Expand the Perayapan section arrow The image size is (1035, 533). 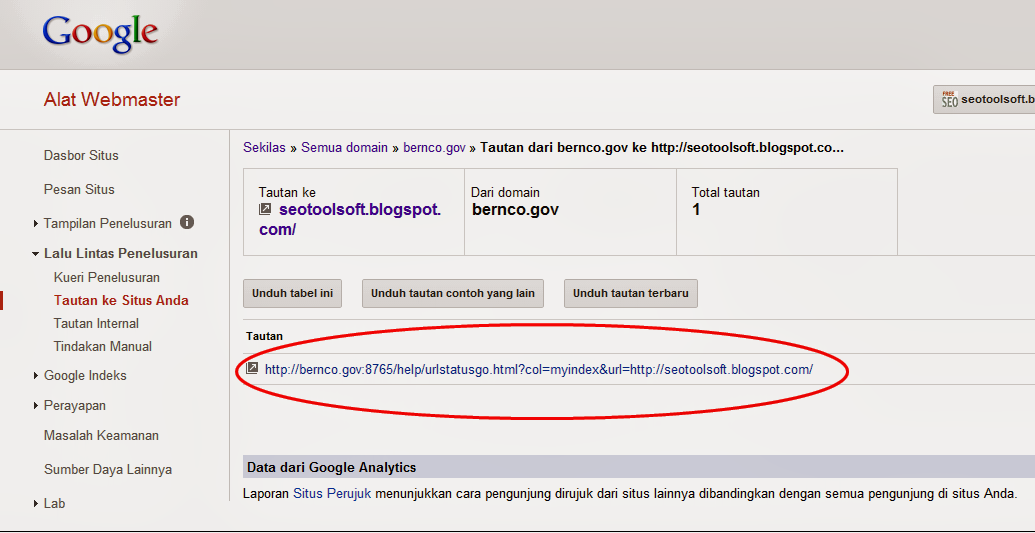point(35,406)
